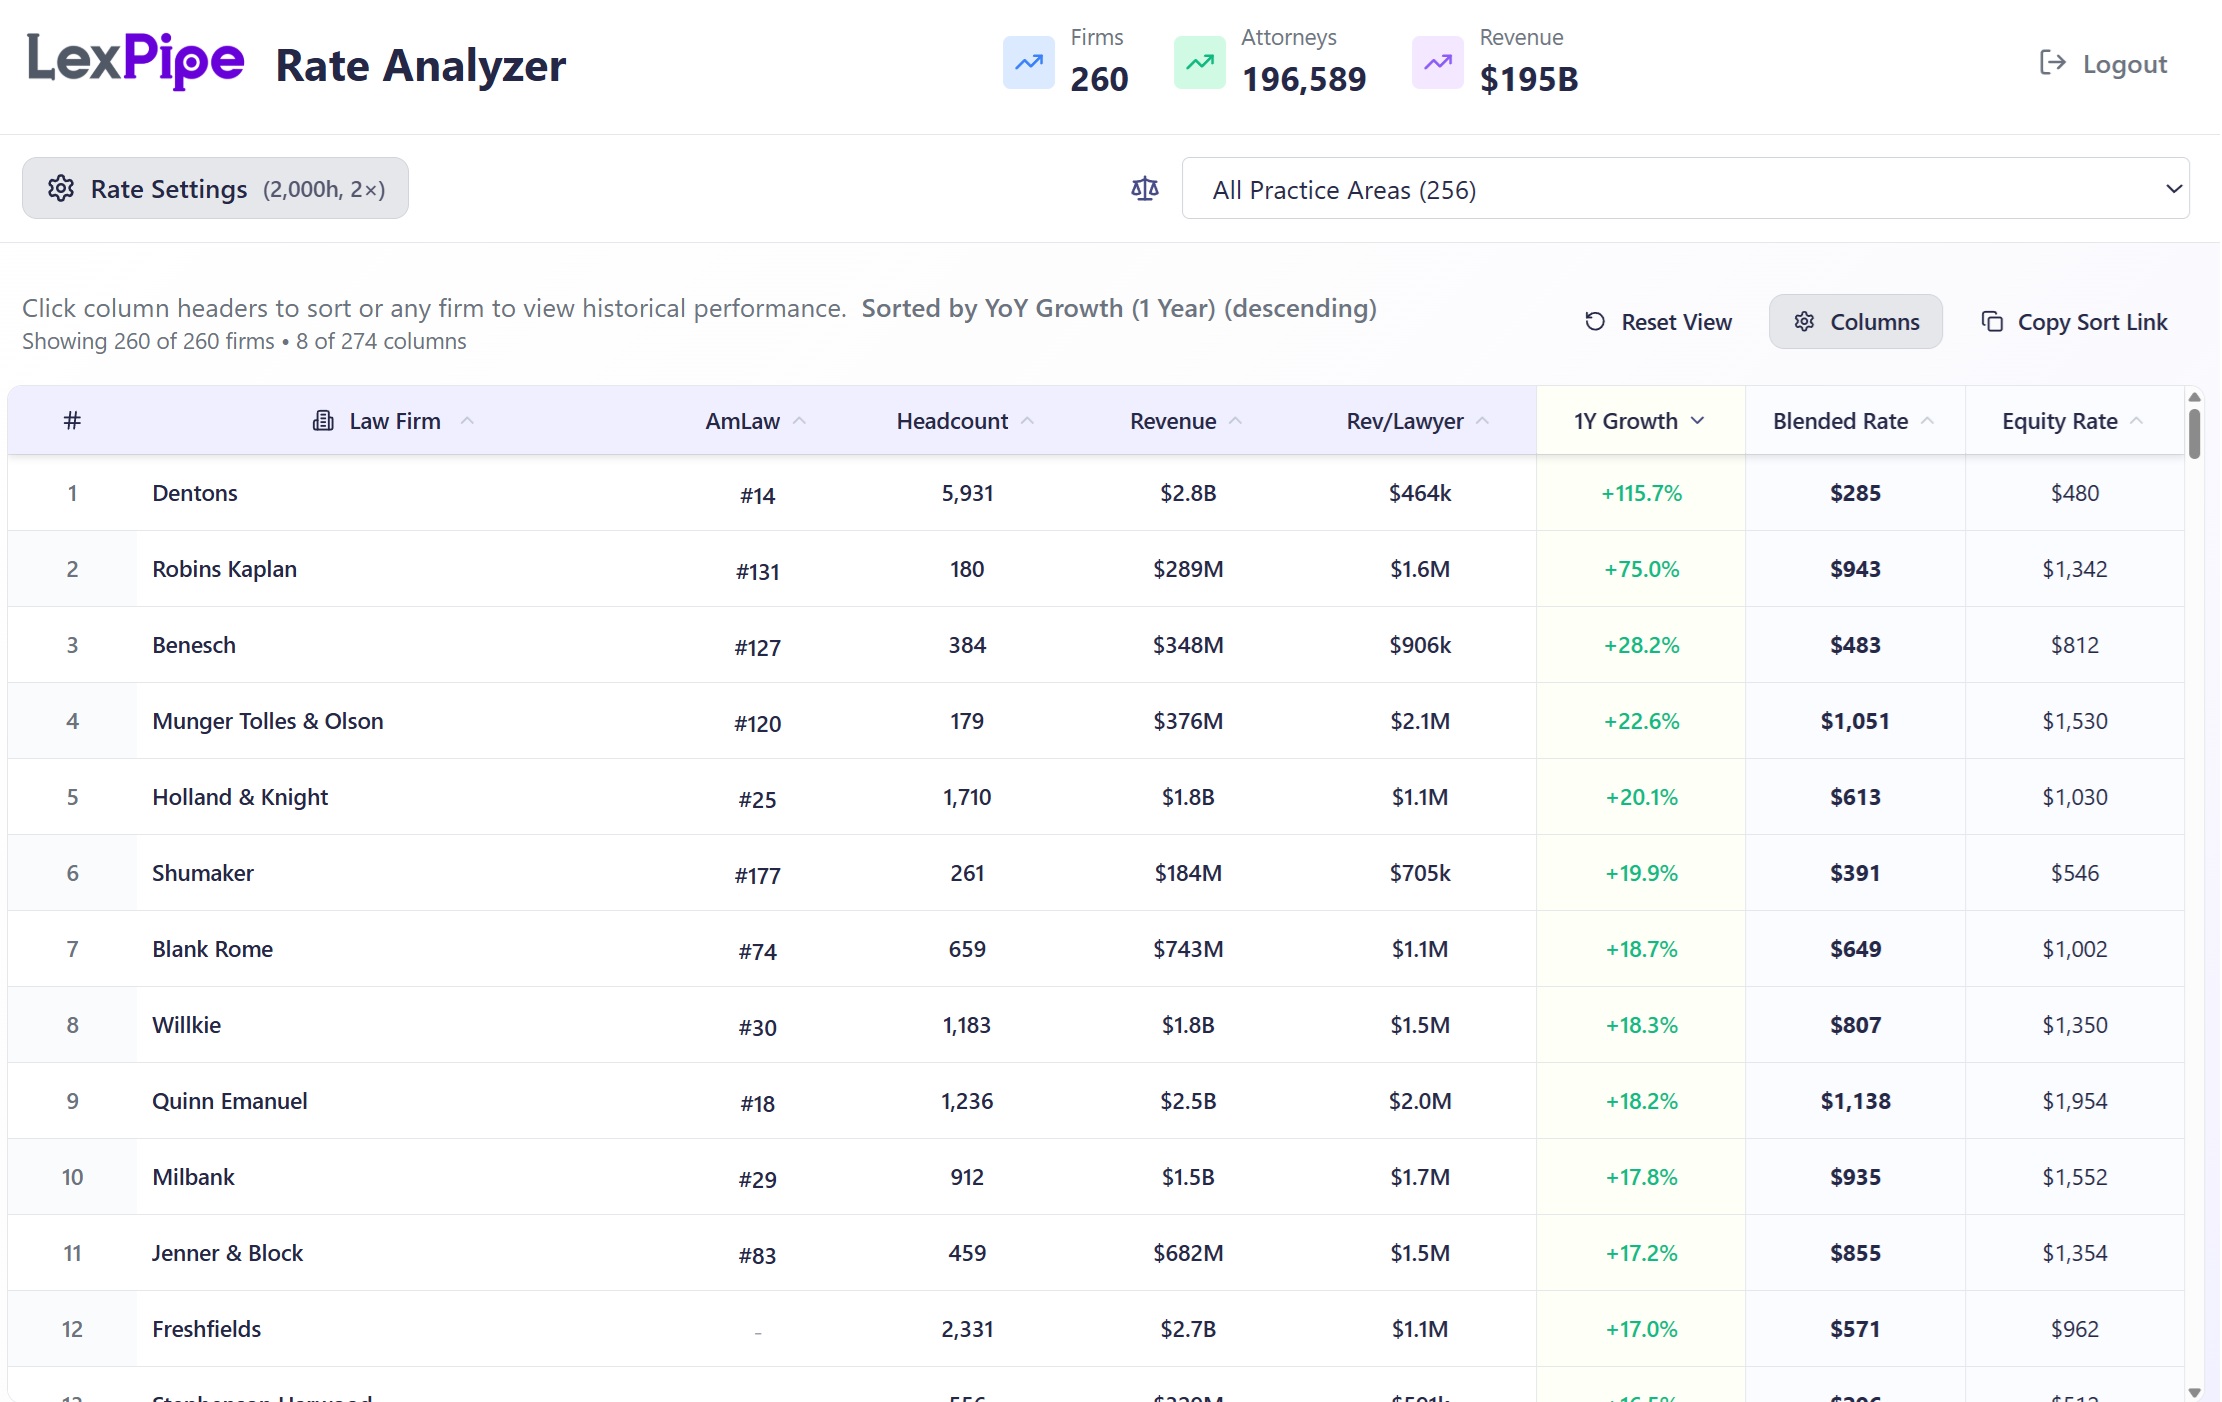The image size is (2222, 1402).
Task: View Quinn Emanuel historical performance
Action: pos(229,1101)
